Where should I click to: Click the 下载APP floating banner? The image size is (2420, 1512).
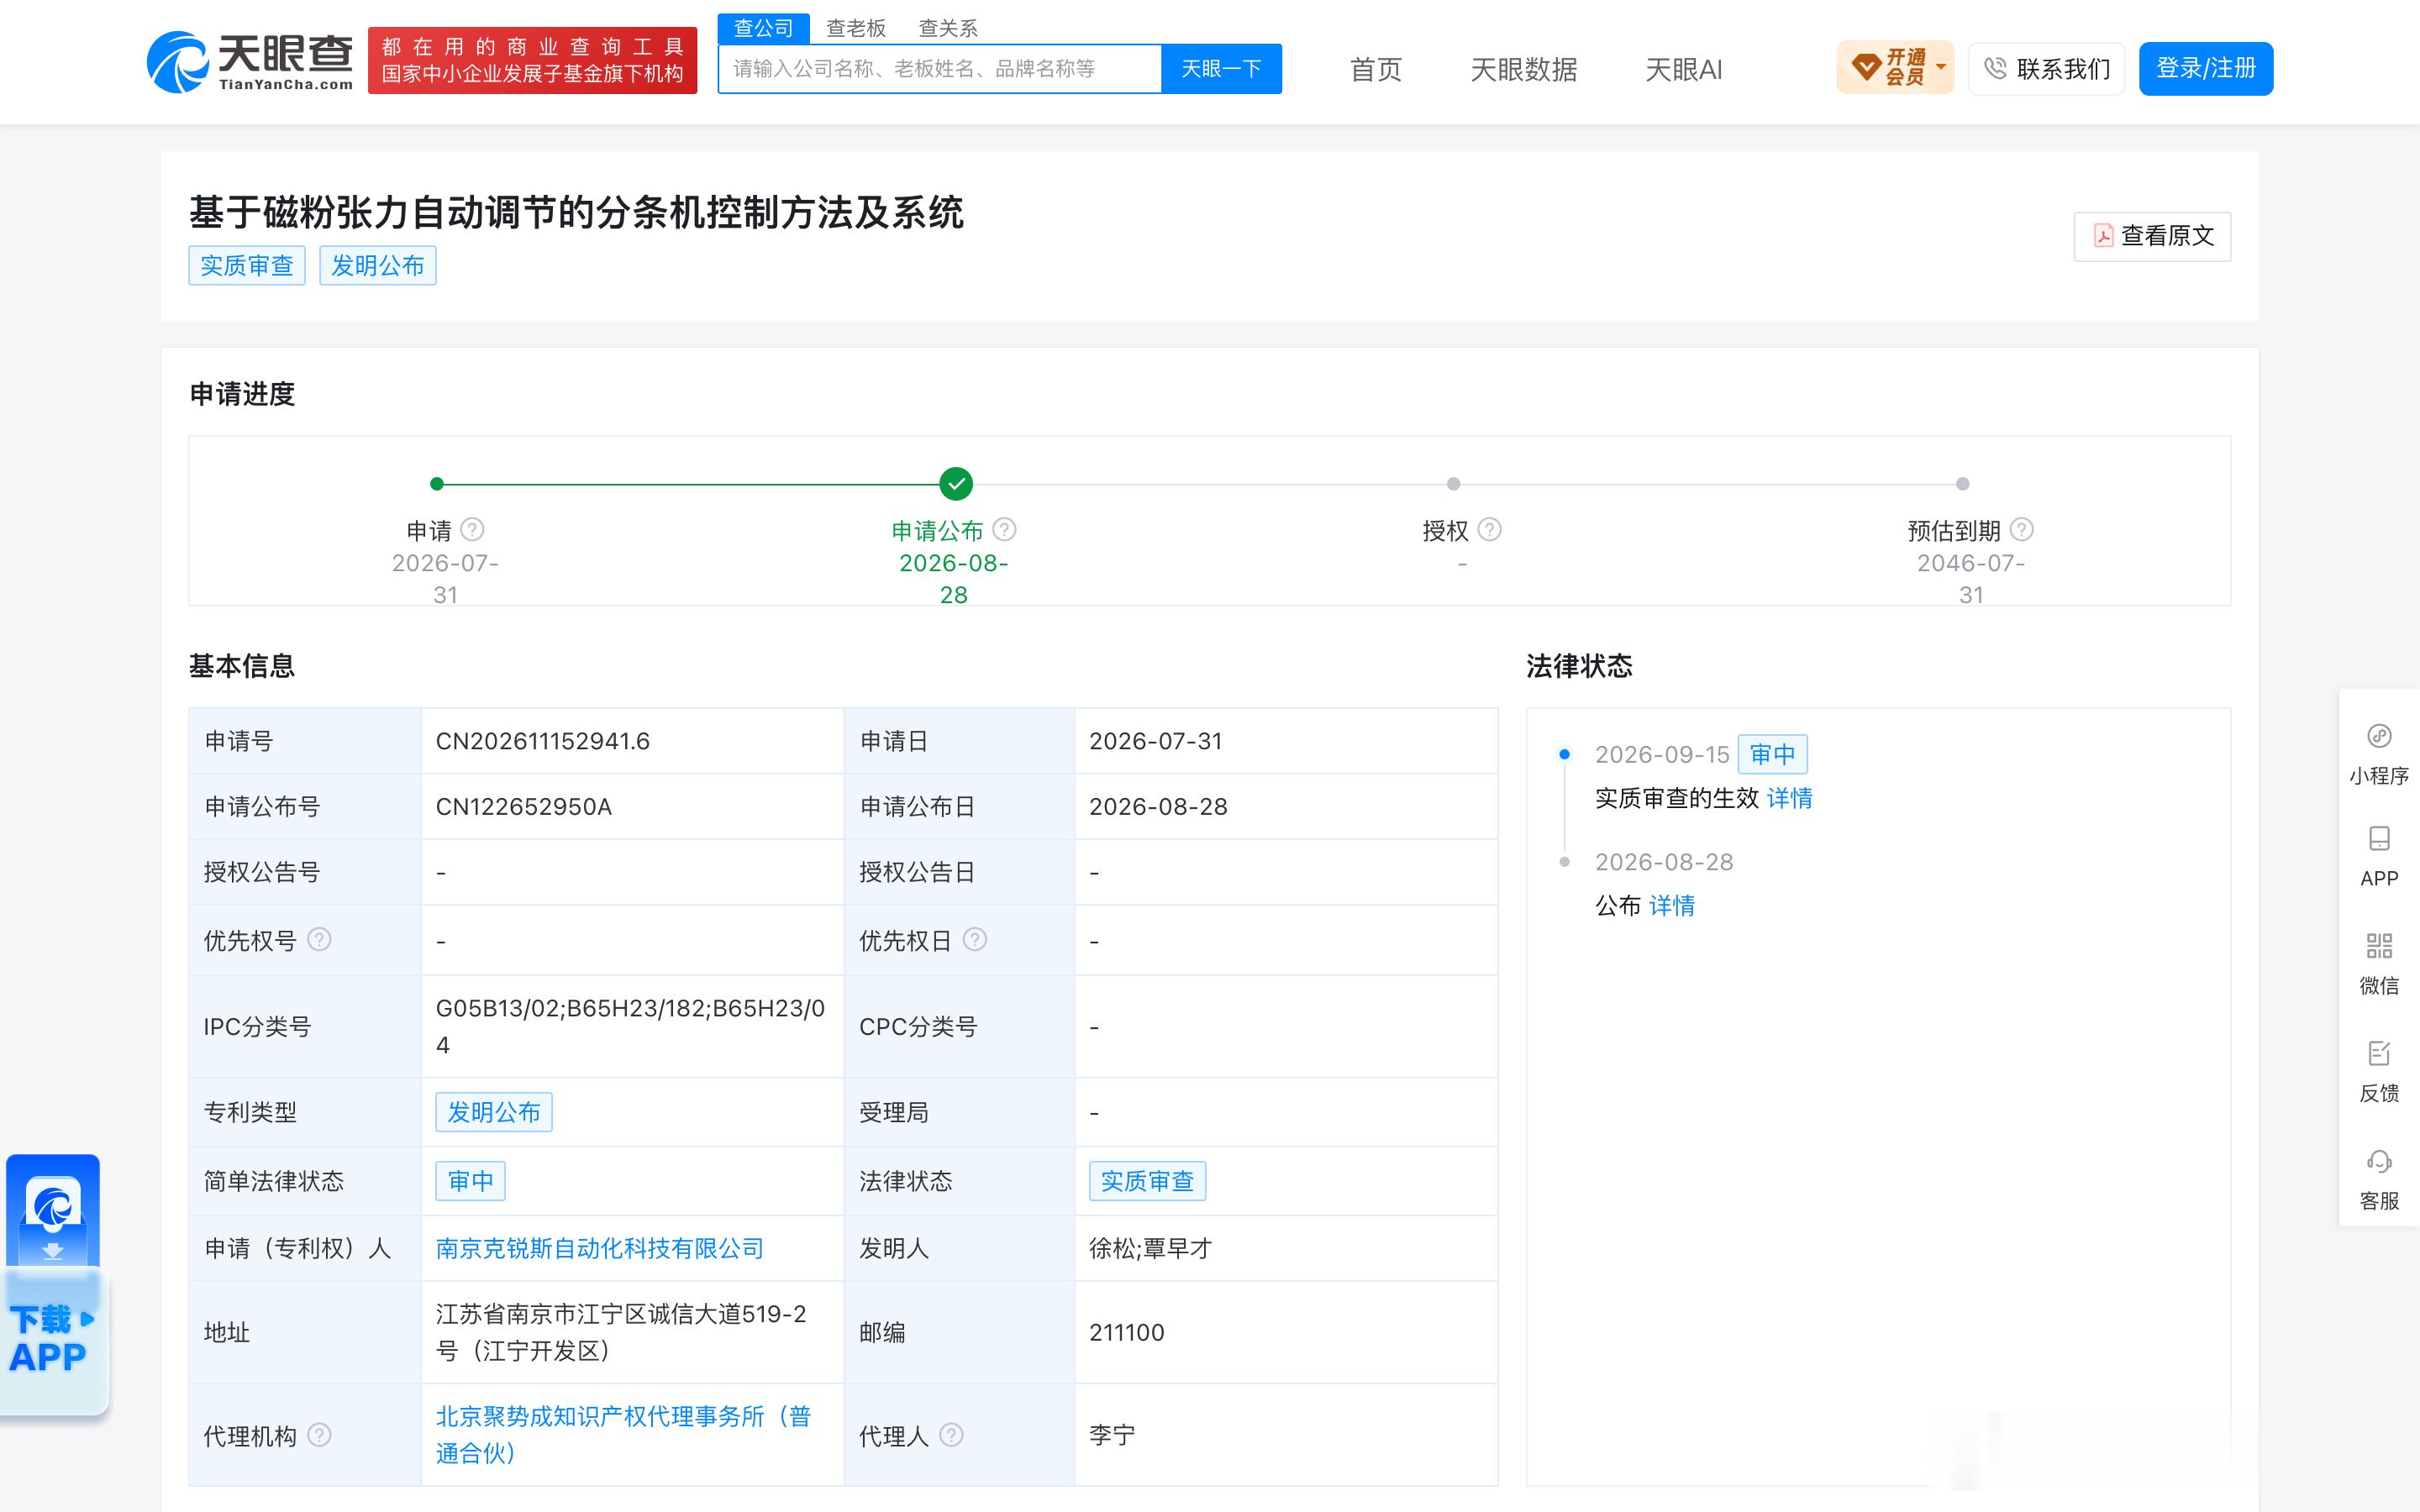pos(54,1286)
